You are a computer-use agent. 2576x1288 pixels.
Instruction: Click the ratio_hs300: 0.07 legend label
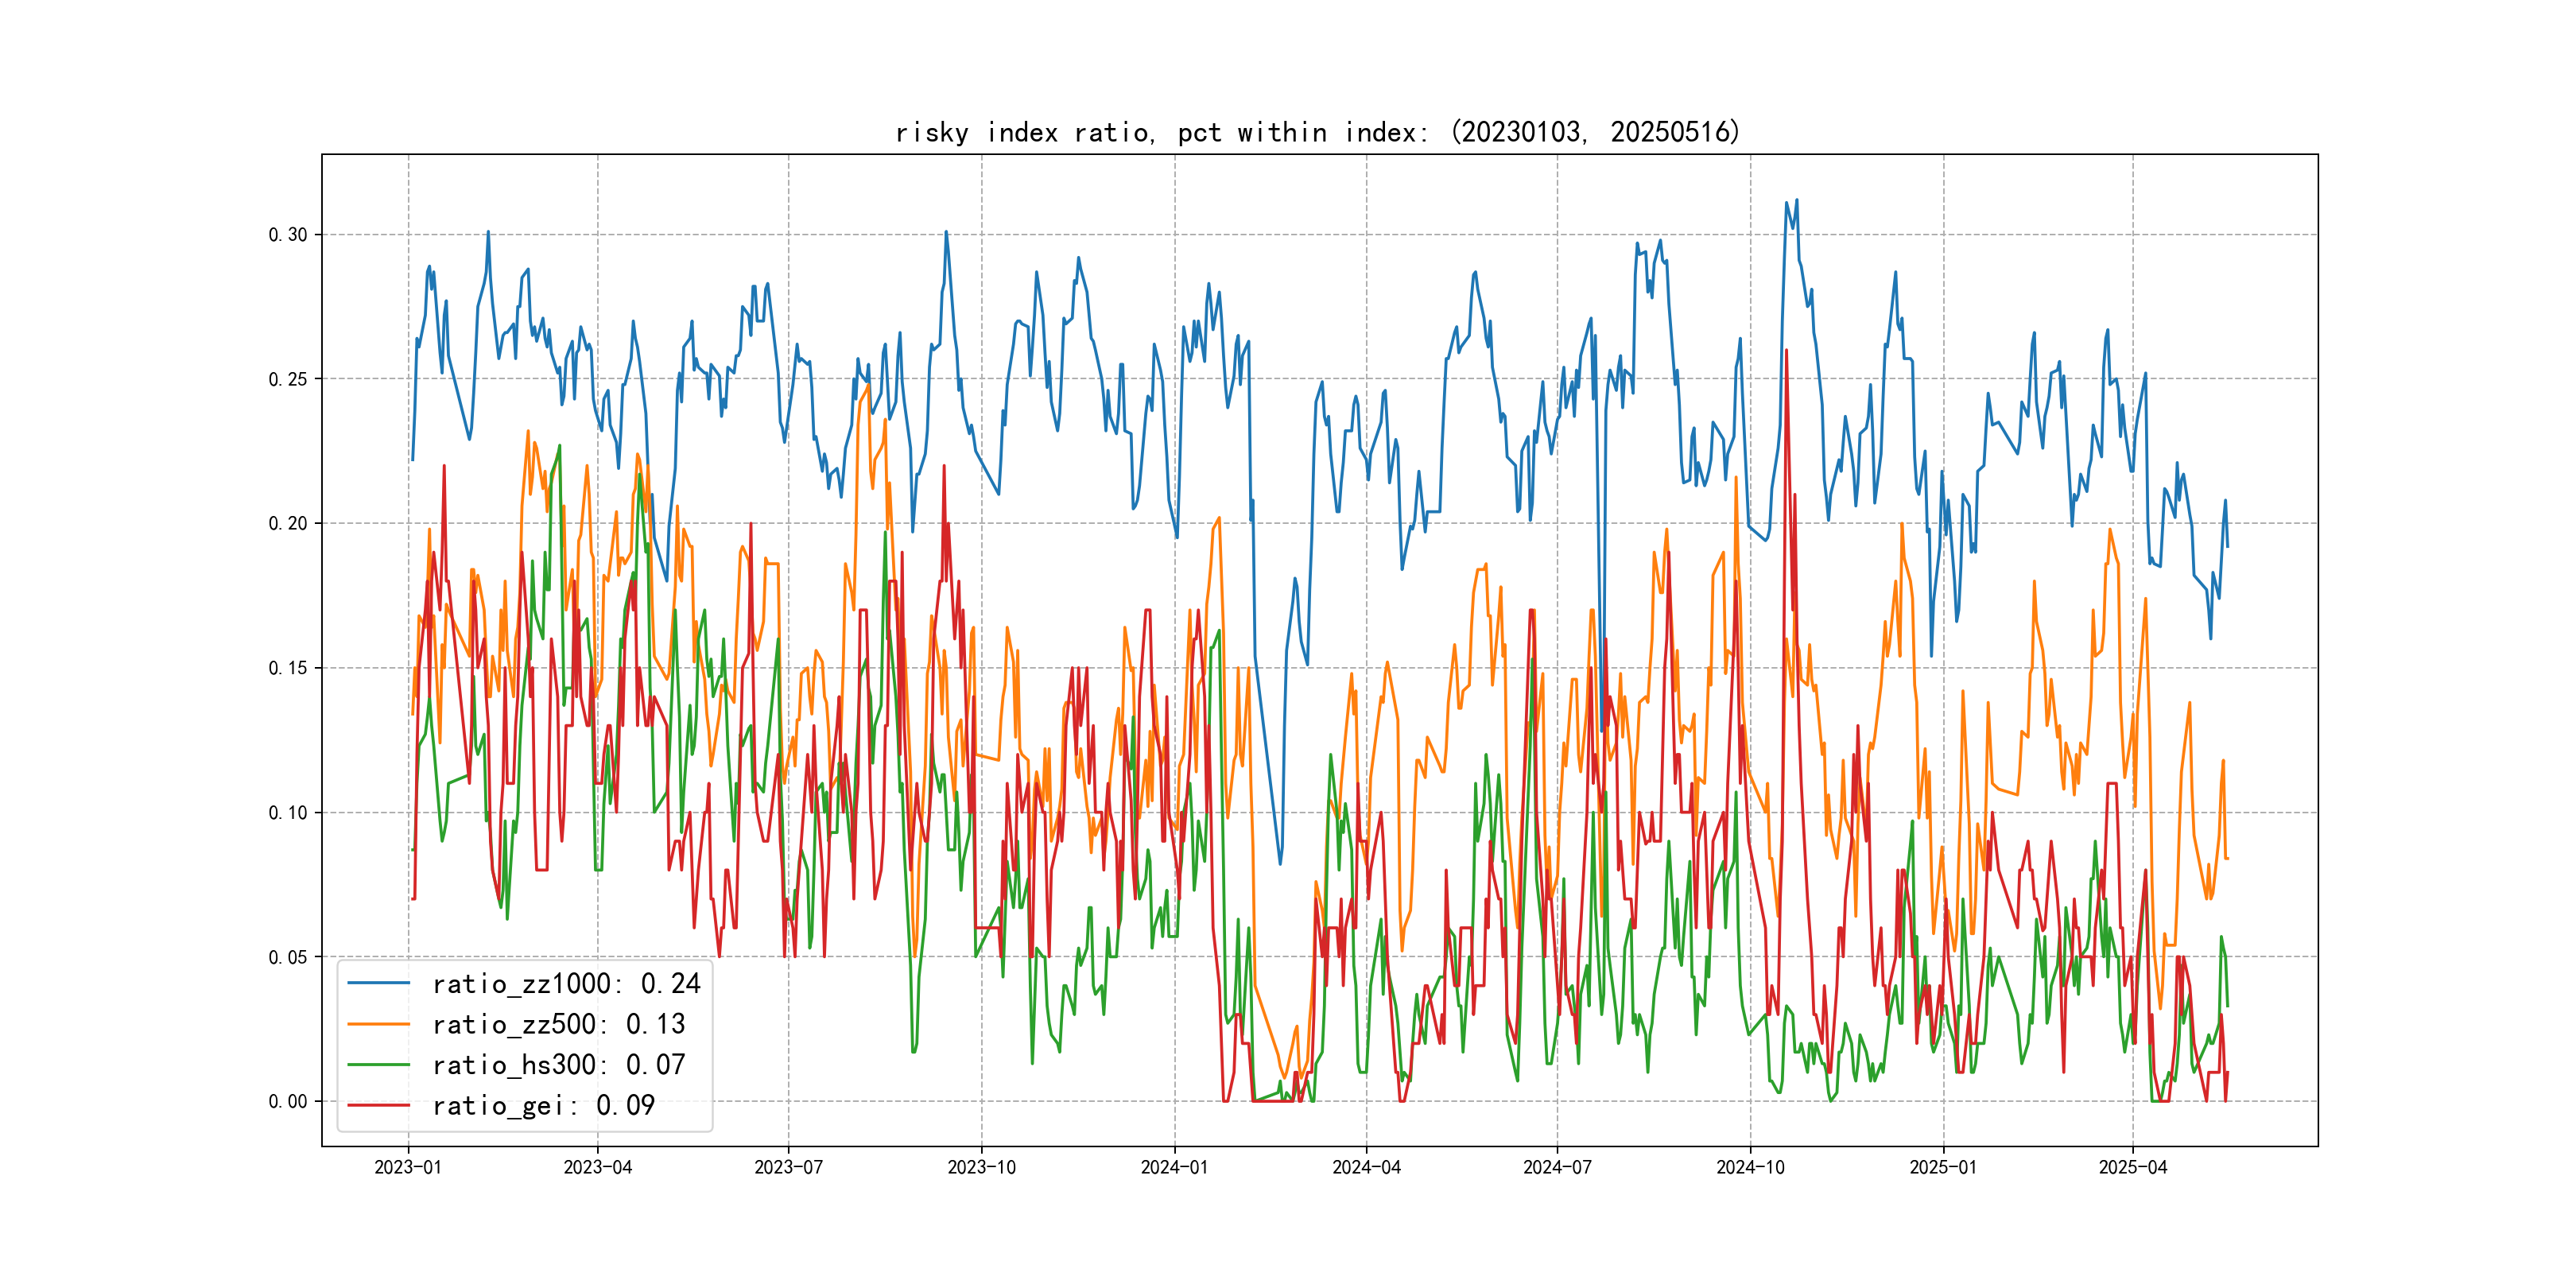pos(558,1065)
